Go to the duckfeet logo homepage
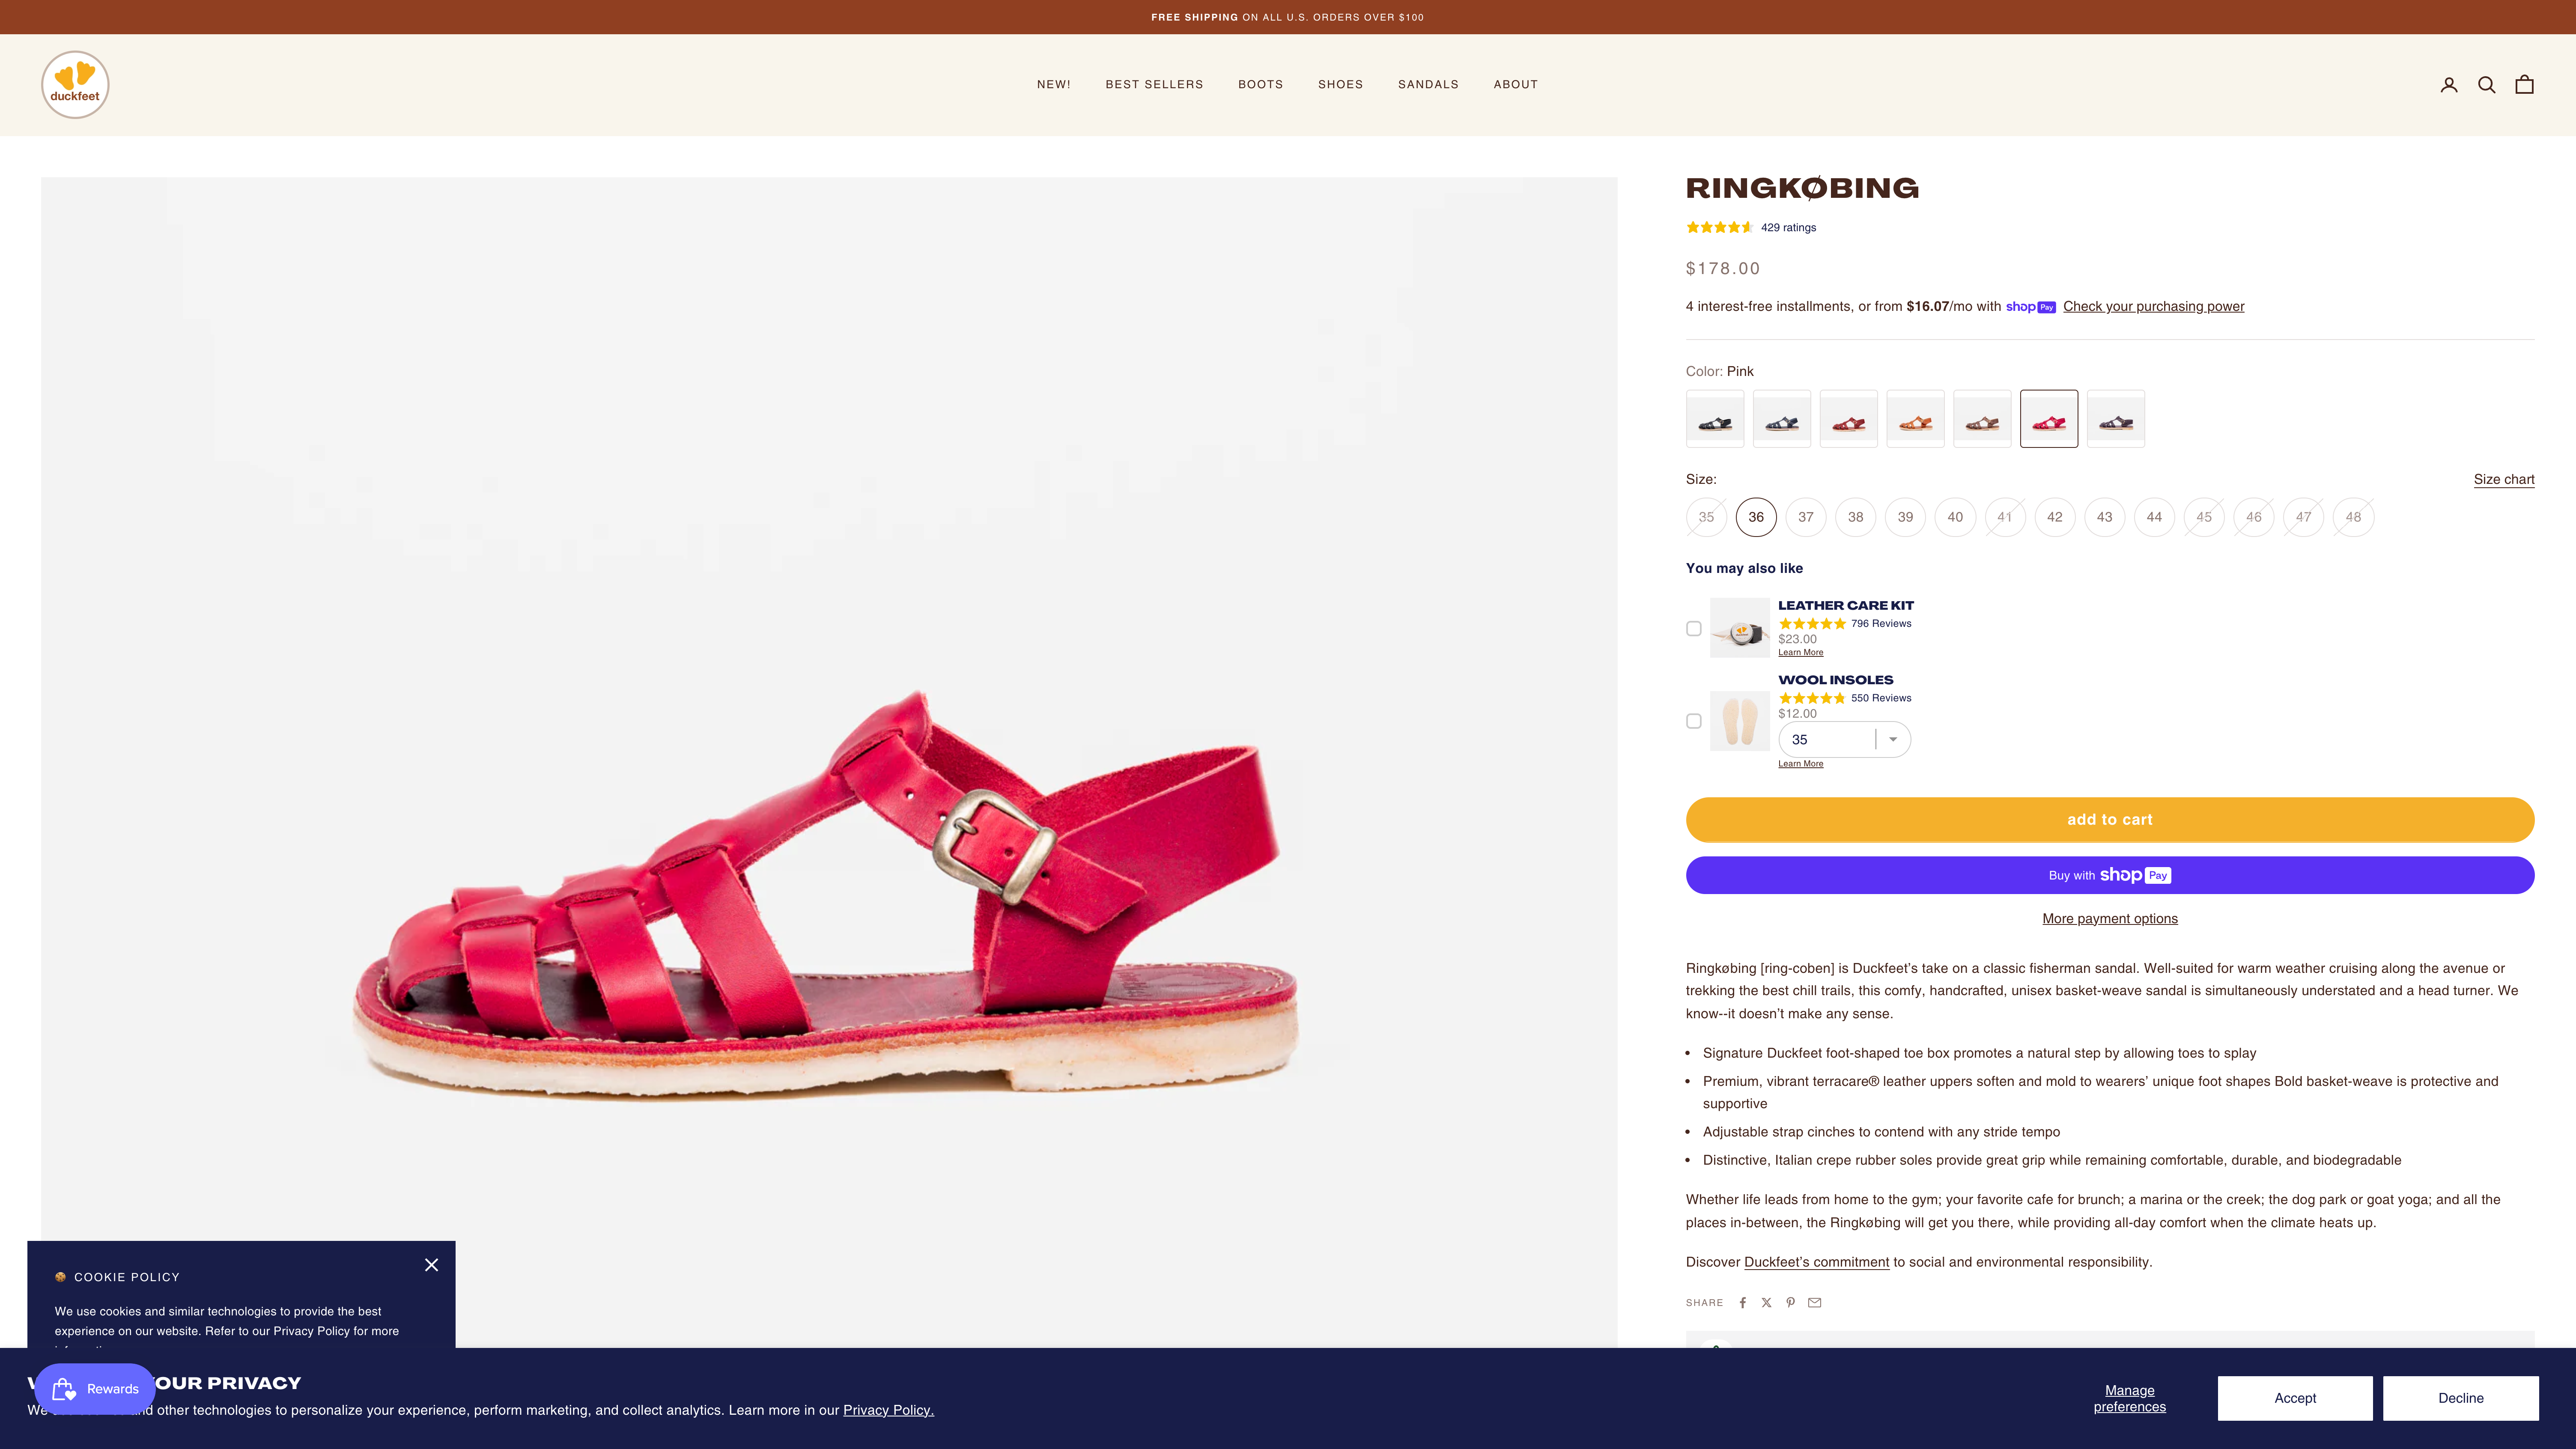 point(75,85)
